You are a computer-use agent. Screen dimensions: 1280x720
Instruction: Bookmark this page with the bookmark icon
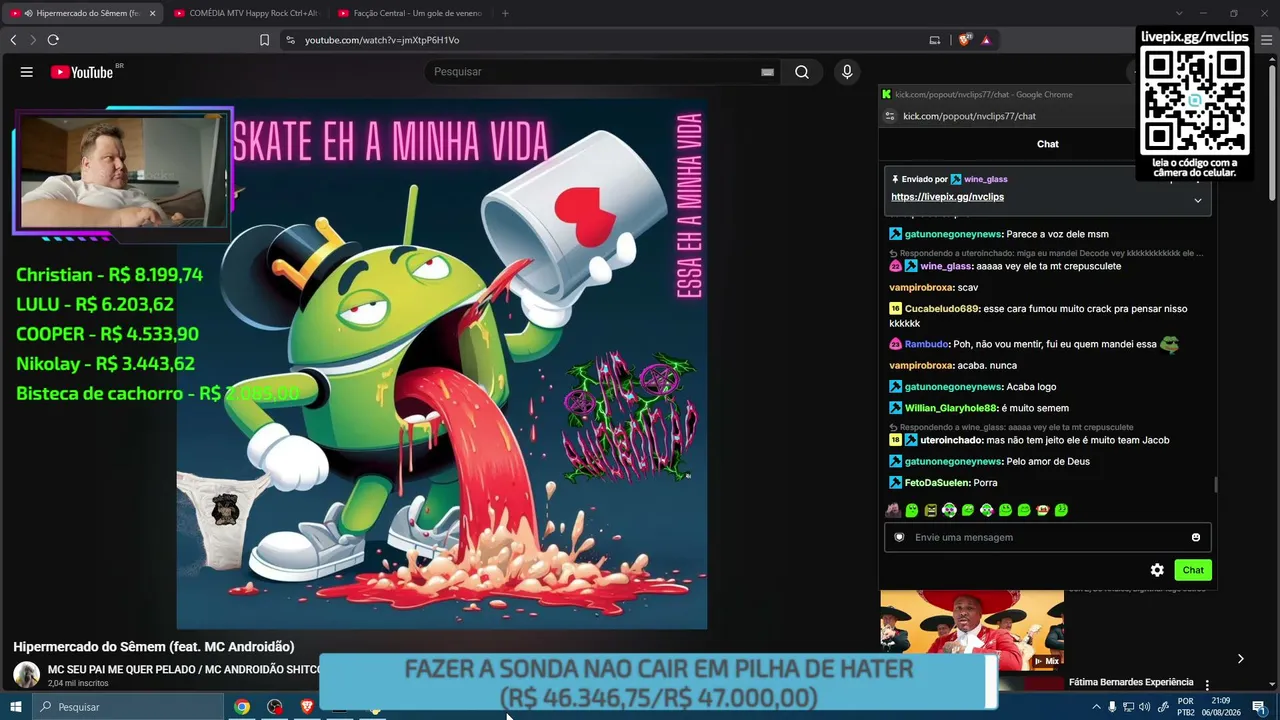coord(264,40)
